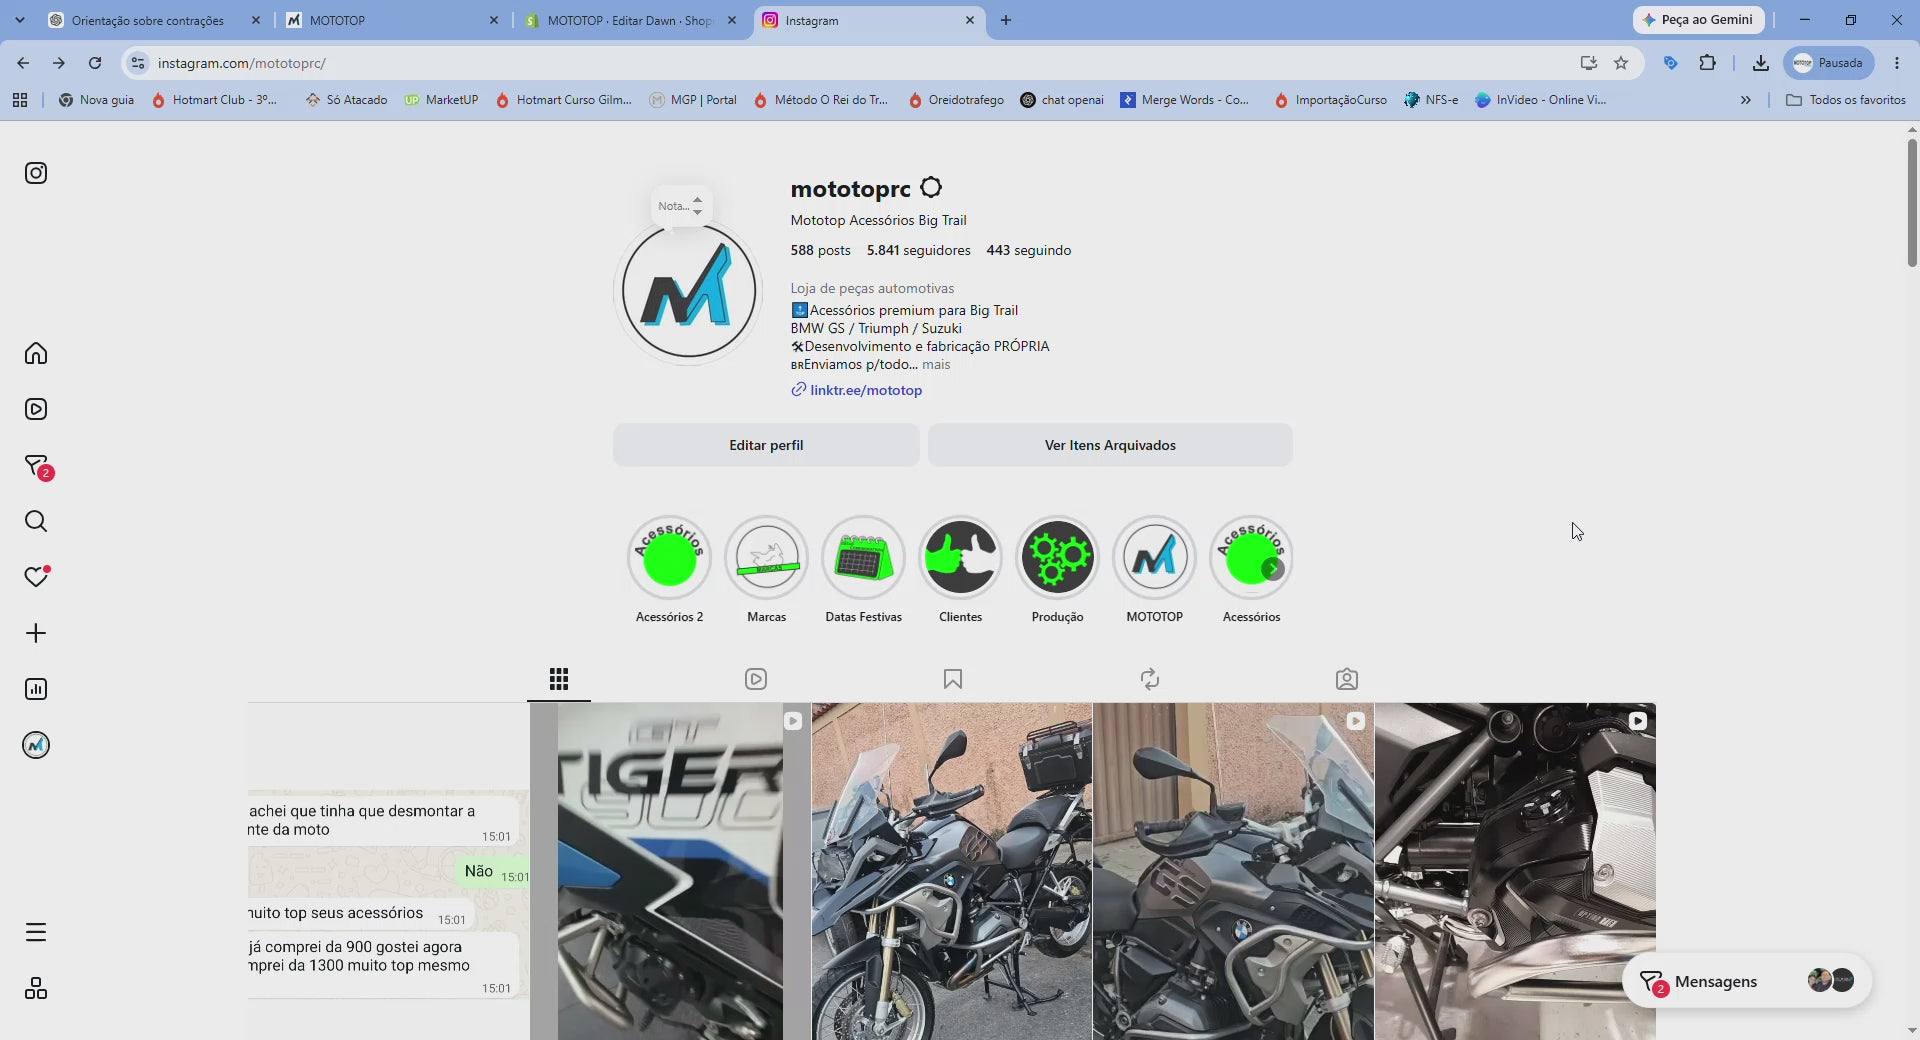Switch to the Reposts tab

tap(1150, 679)
